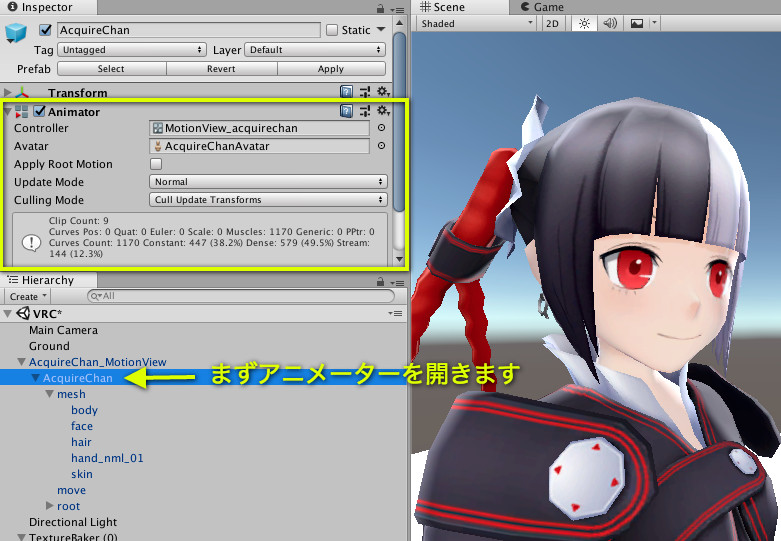Click the Inspector lock icon
The image size is (781, 541).
[x=381, y=8]
